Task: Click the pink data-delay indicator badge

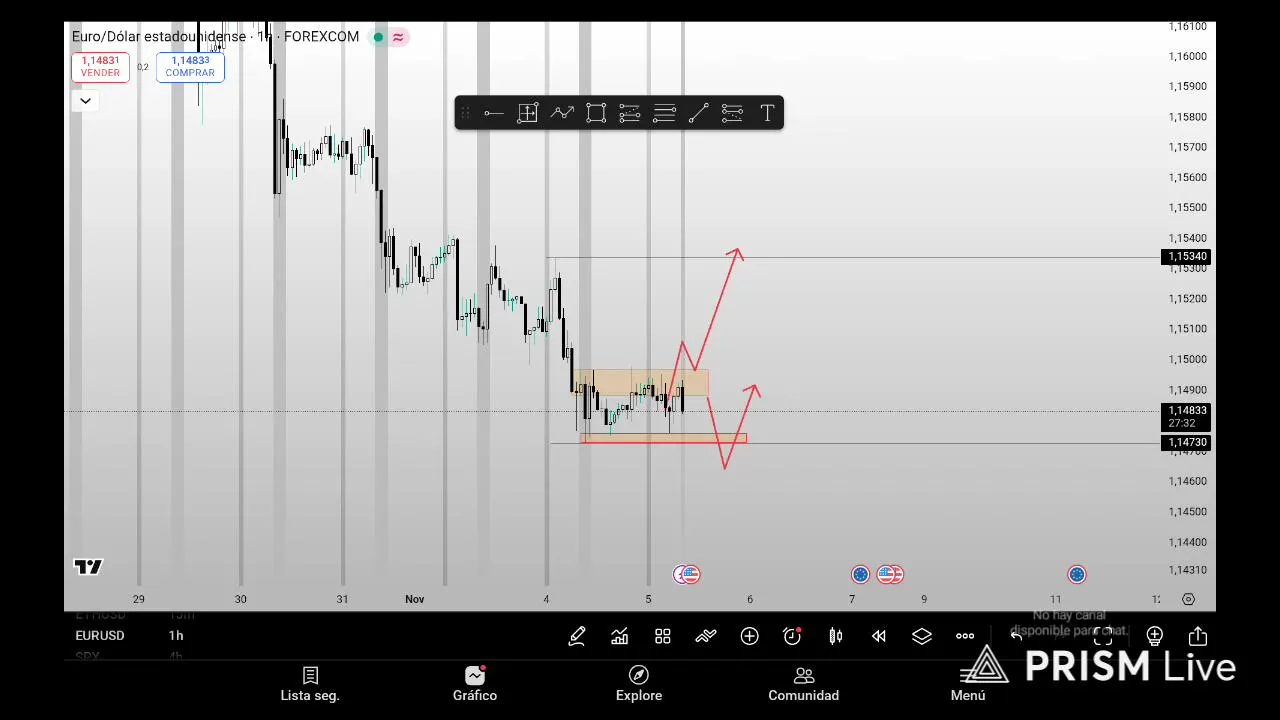Action: [398, 37]
